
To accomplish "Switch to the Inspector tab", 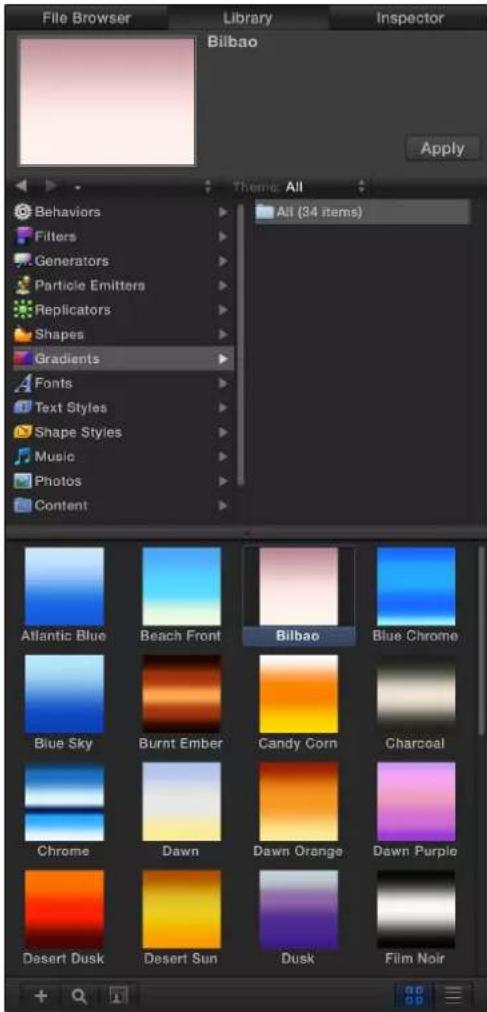I will click(x=410, y=18).
